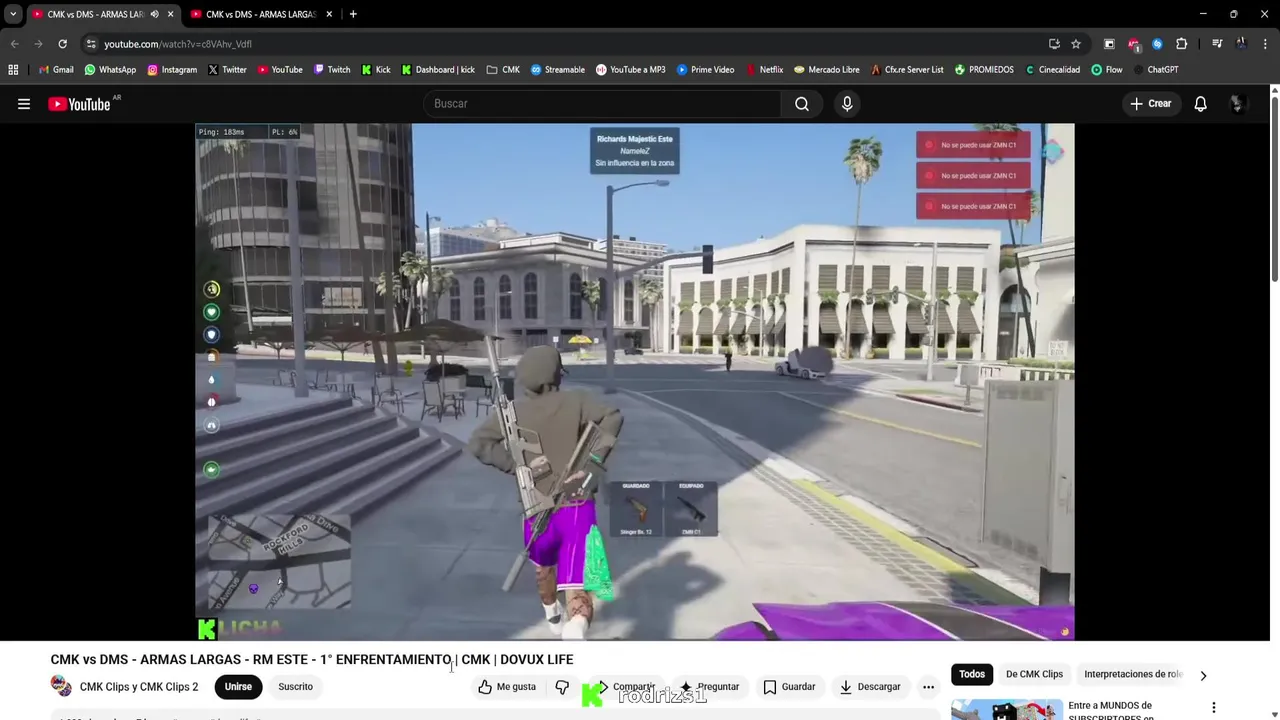Open the YouTube account avatar menu
This screenshot has height=720, width=1280.
(1237, 104)
